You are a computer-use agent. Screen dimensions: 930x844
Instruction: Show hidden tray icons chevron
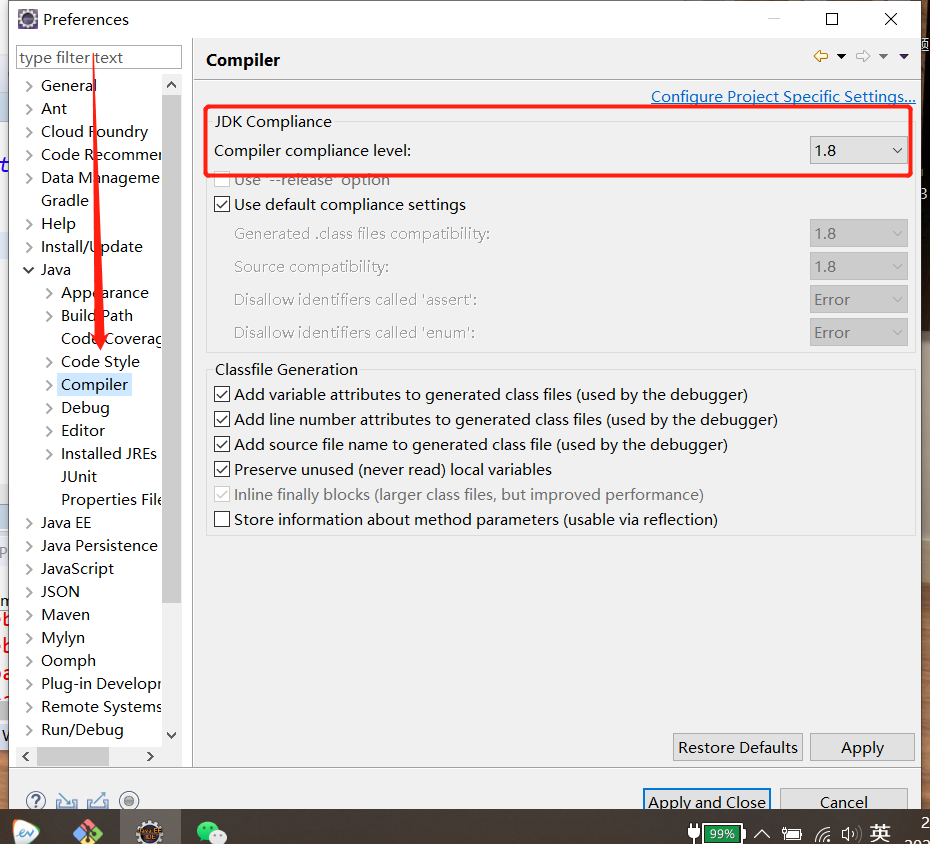(x=762, y=834)
